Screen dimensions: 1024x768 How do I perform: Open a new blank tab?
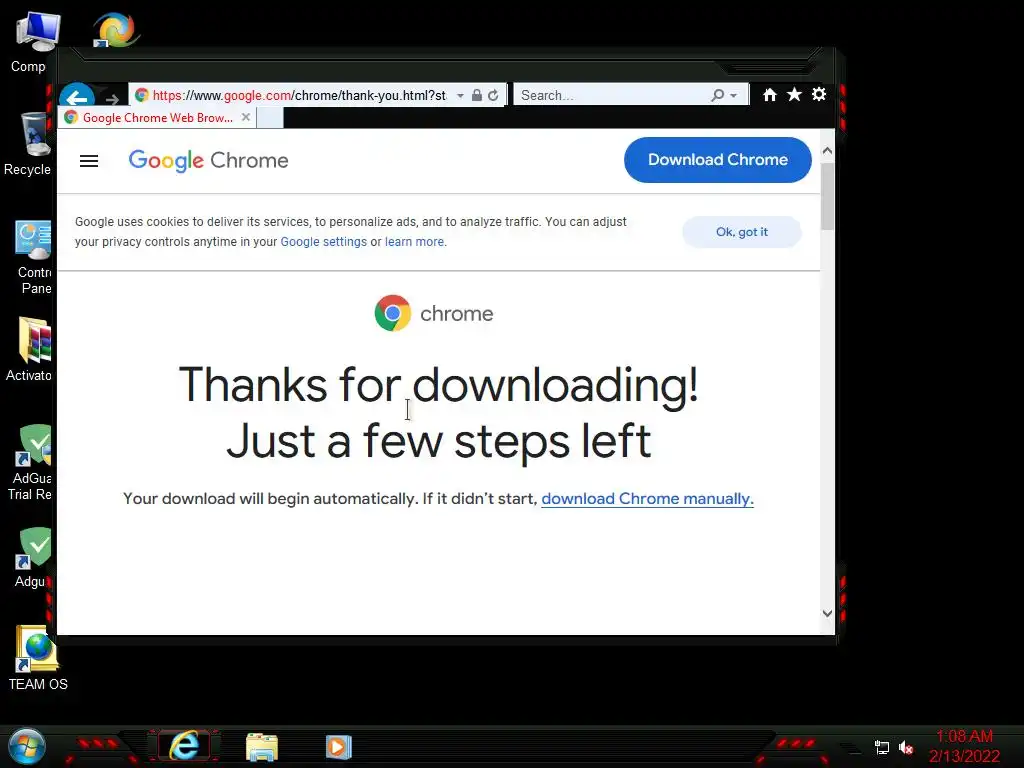[270, 118]
